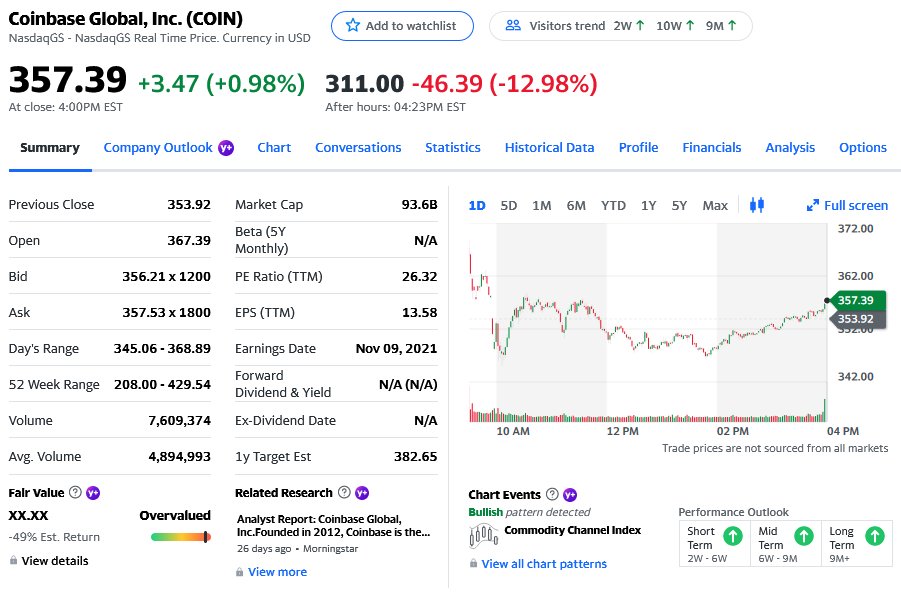
Task: Open the chart in Full screen
Action: click(848, 205)
